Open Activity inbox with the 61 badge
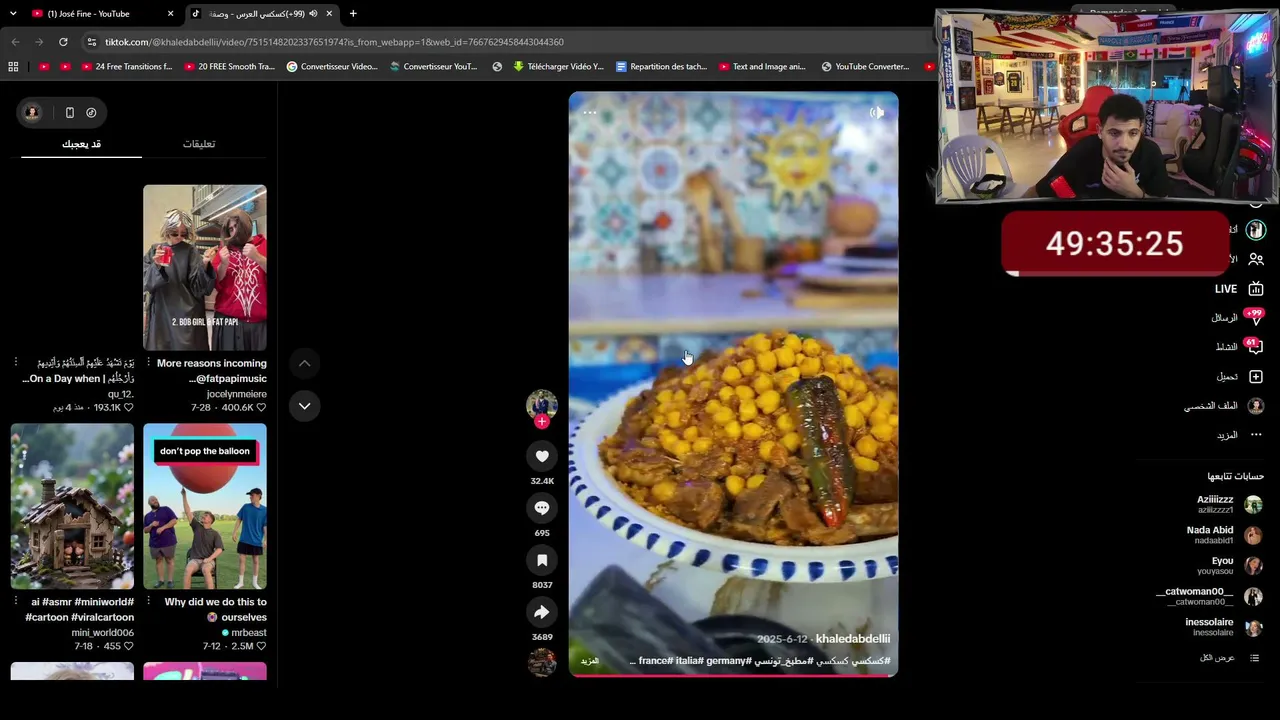Screen dimensions: 1280x720 [1240, 347]
